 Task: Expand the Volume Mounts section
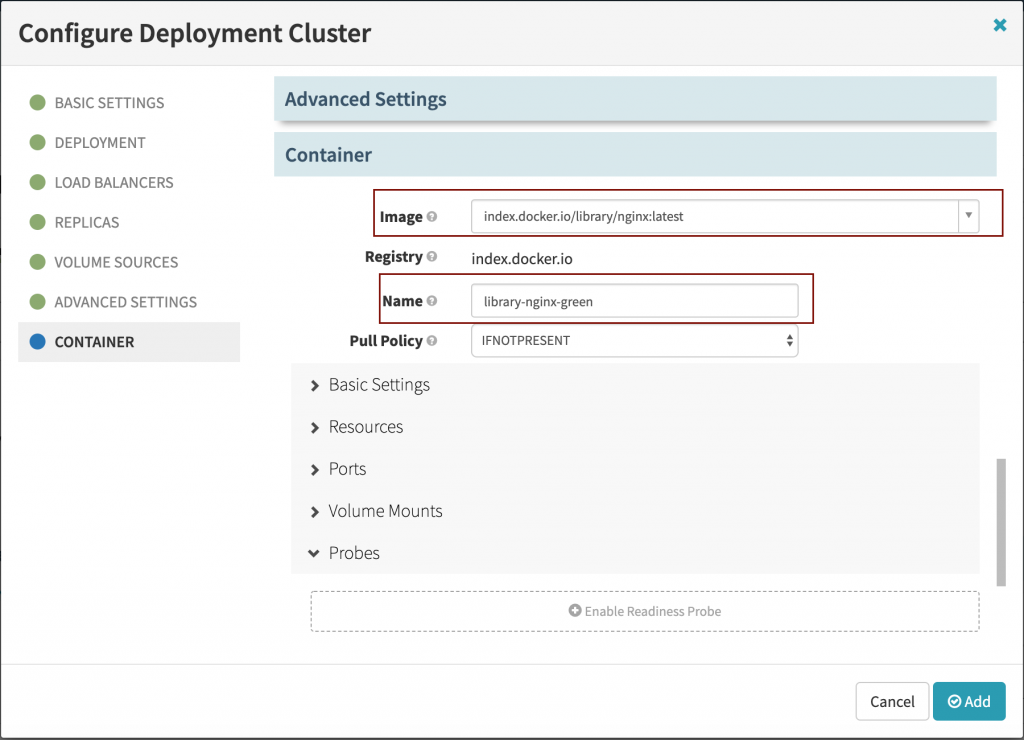385,511
